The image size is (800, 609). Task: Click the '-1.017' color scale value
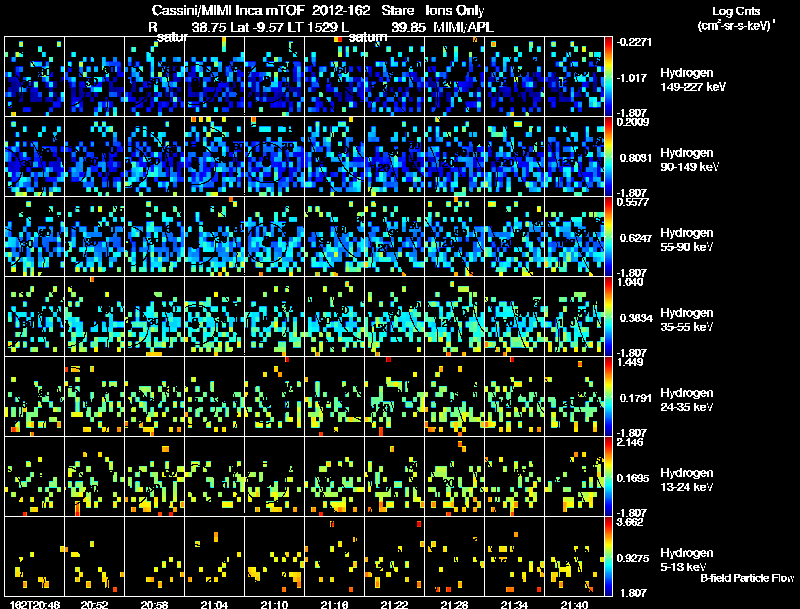tap(633, 78)
